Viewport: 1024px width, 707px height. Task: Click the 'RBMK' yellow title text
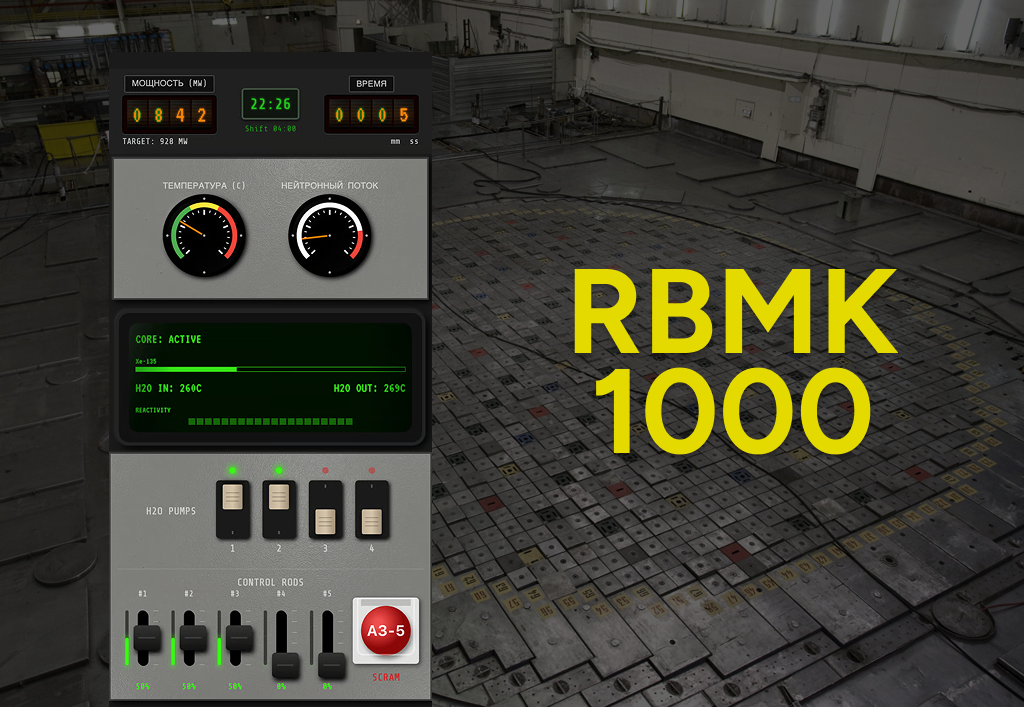click(735, 310)
